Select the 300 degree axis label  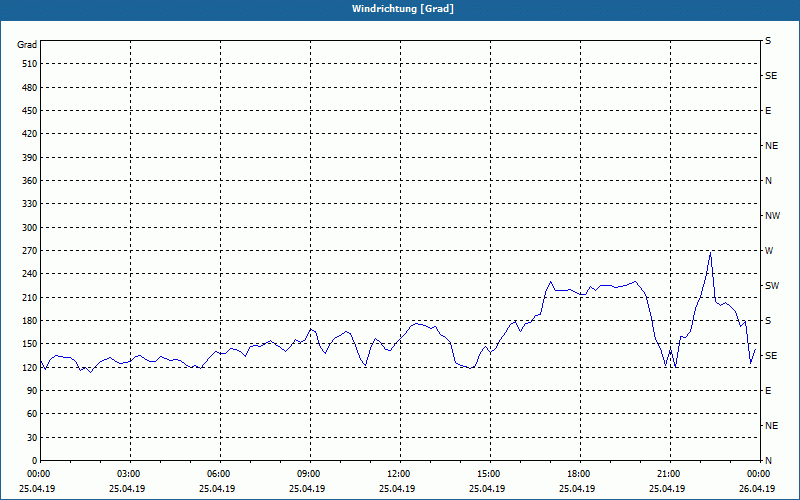coord(30,228)
